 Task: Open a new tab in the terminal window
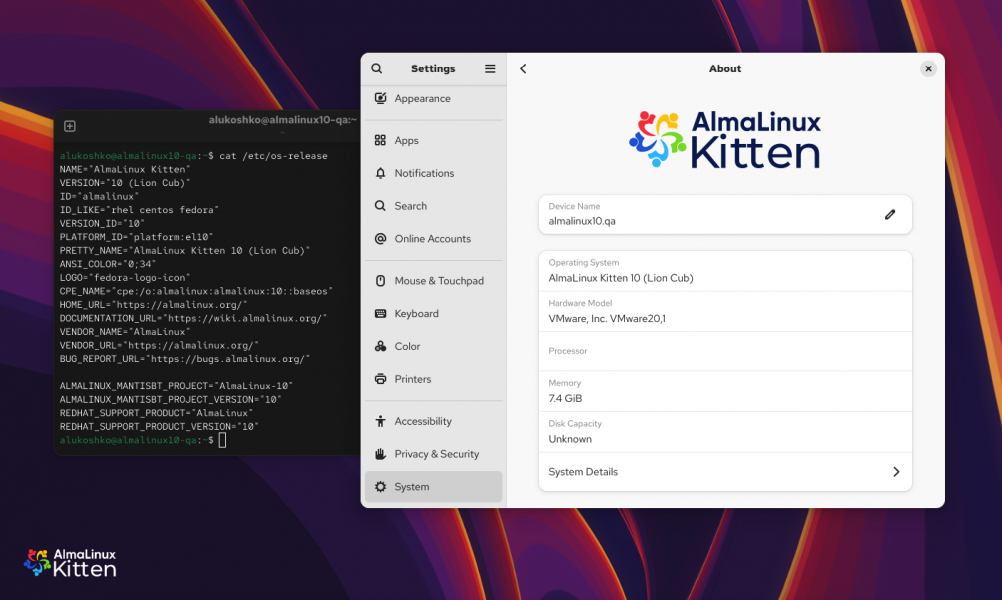coord(70,126)
